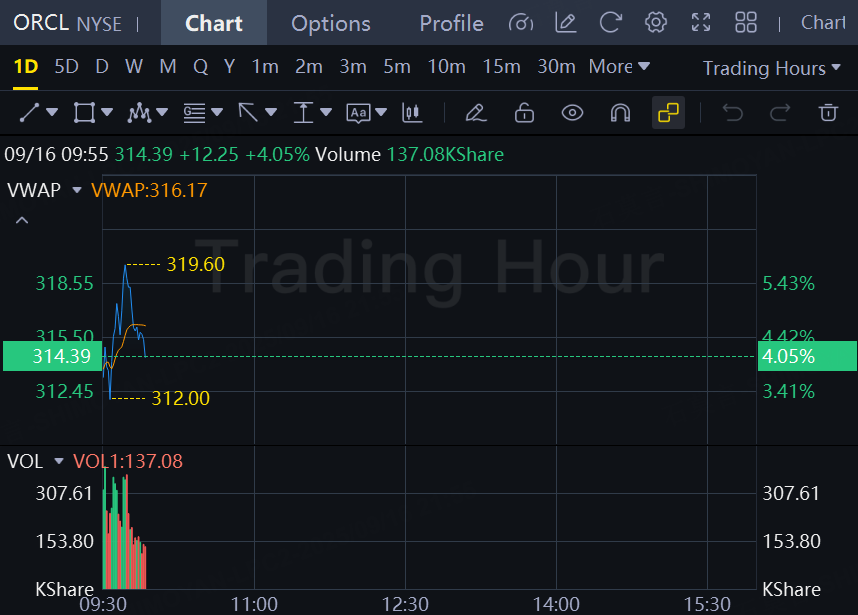Select the arrow drawing tool

[x=248, y=113]
